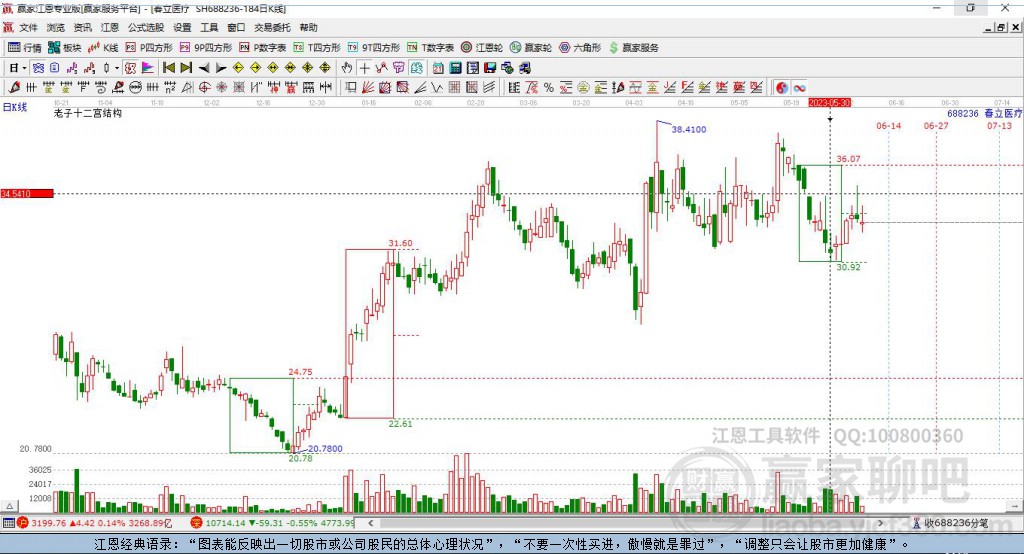1024x554 pixels.
Task: Click the n² square number tool
Action: [170, 88]
